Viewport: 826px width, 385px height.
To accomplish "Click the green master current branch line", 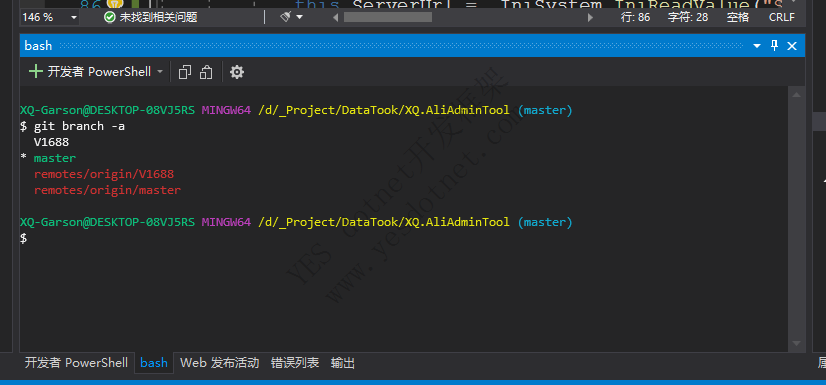I will 55,158.
